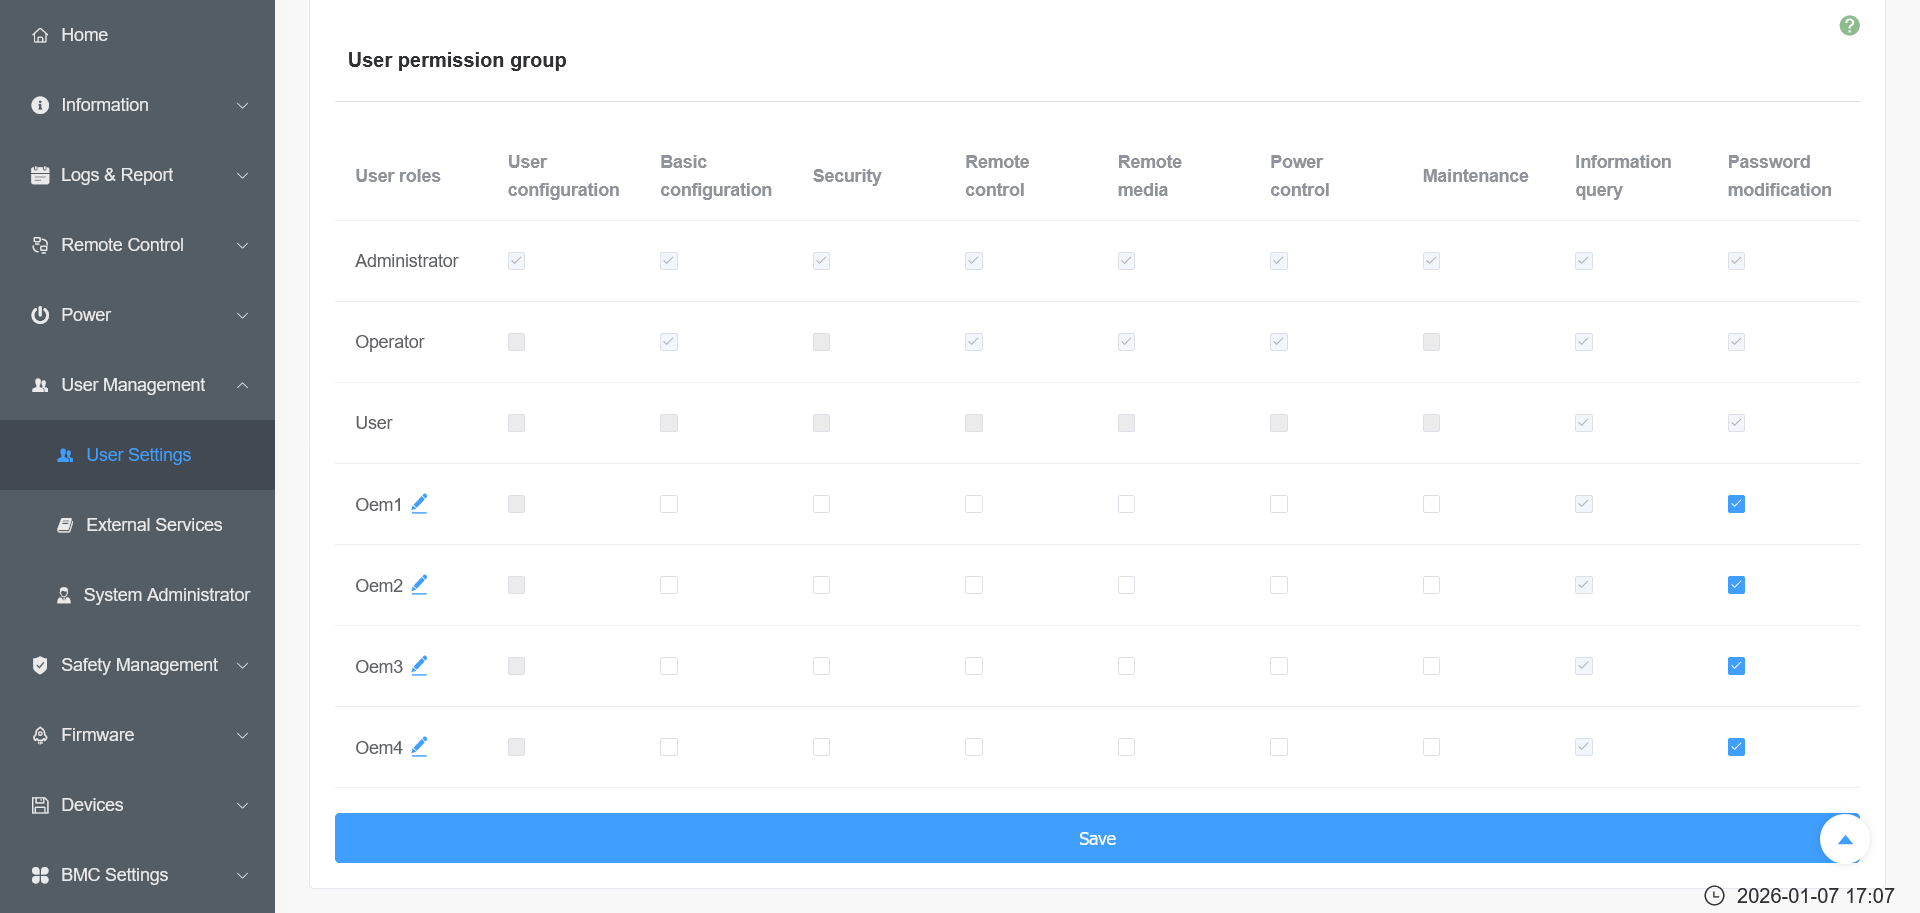
Task: Open the green help question mark icon
Action: pyautogui.click(x=1849, y=26)
